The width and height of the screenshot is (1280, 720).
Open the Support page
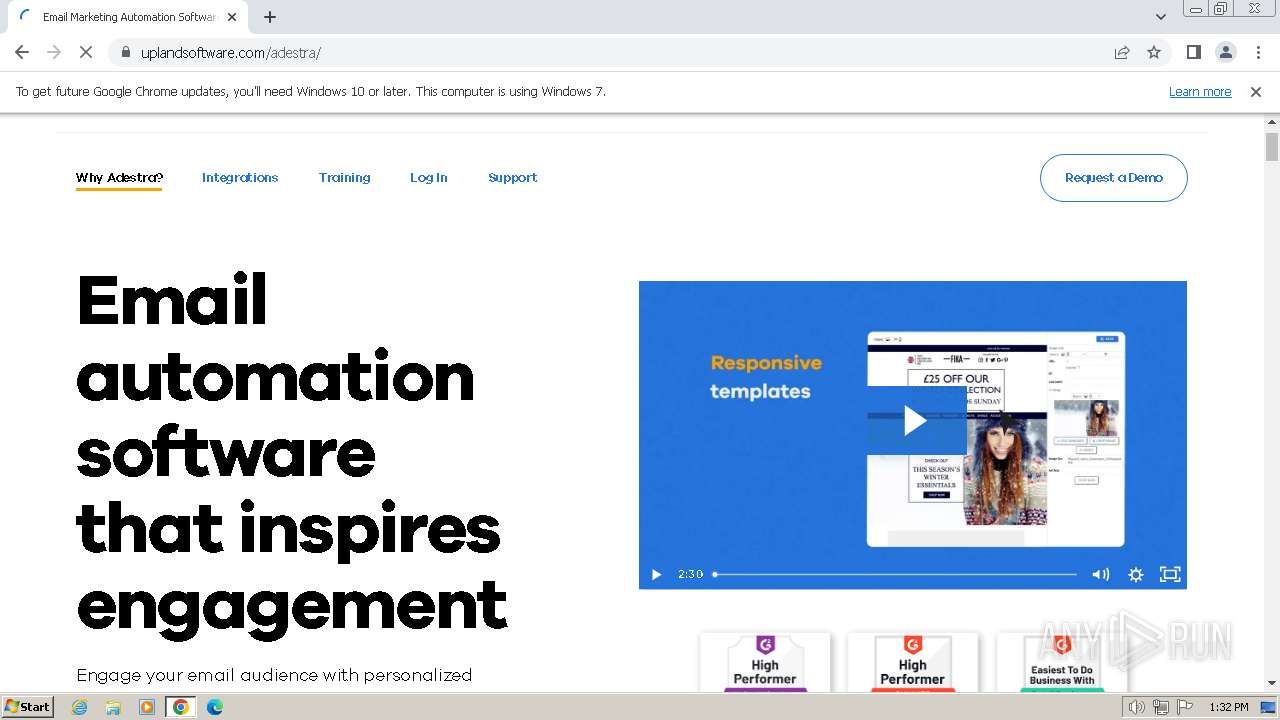pyautogui.click(x=513, y=178)
